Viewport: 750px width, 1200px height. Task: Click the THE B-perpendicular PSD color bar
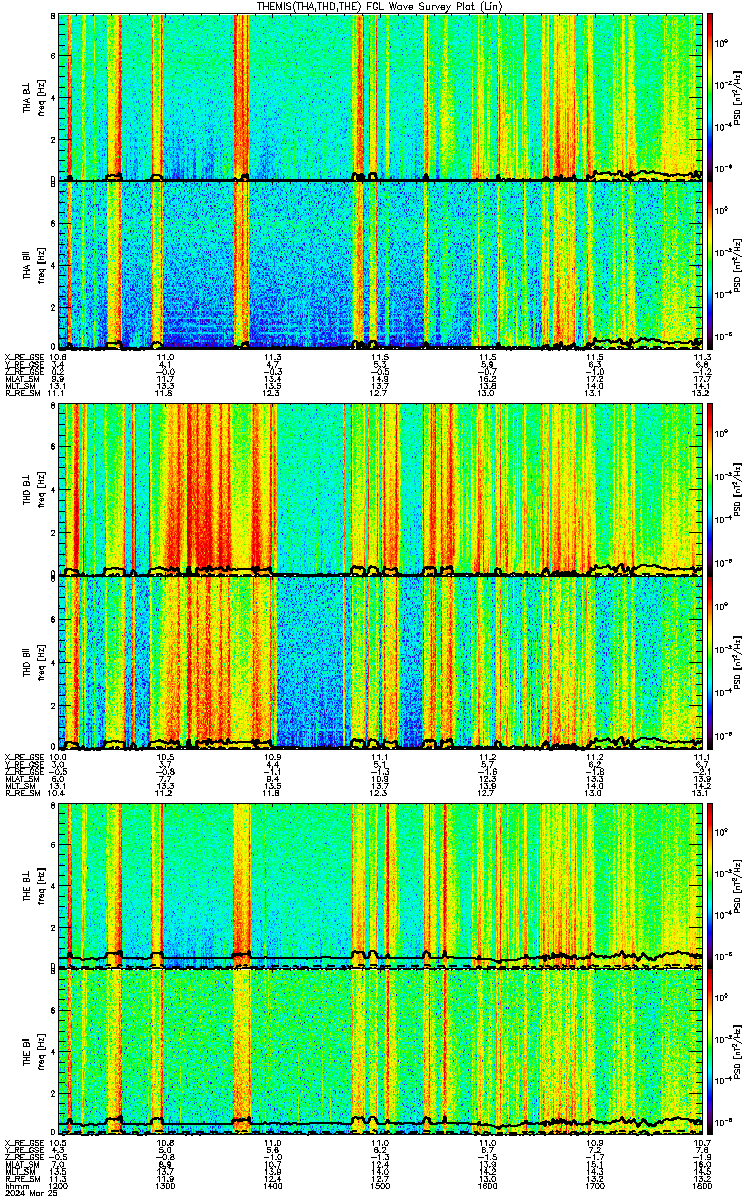click(711, 886)
